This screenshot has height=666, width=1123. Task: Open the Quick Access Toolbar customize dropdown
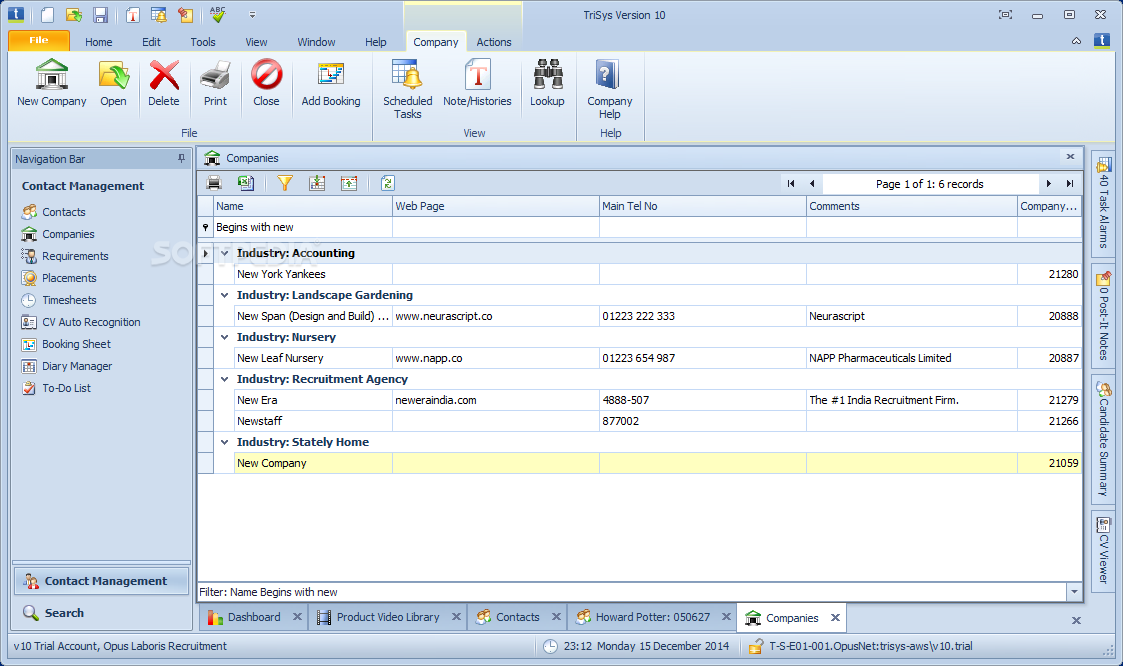(252, 15)
